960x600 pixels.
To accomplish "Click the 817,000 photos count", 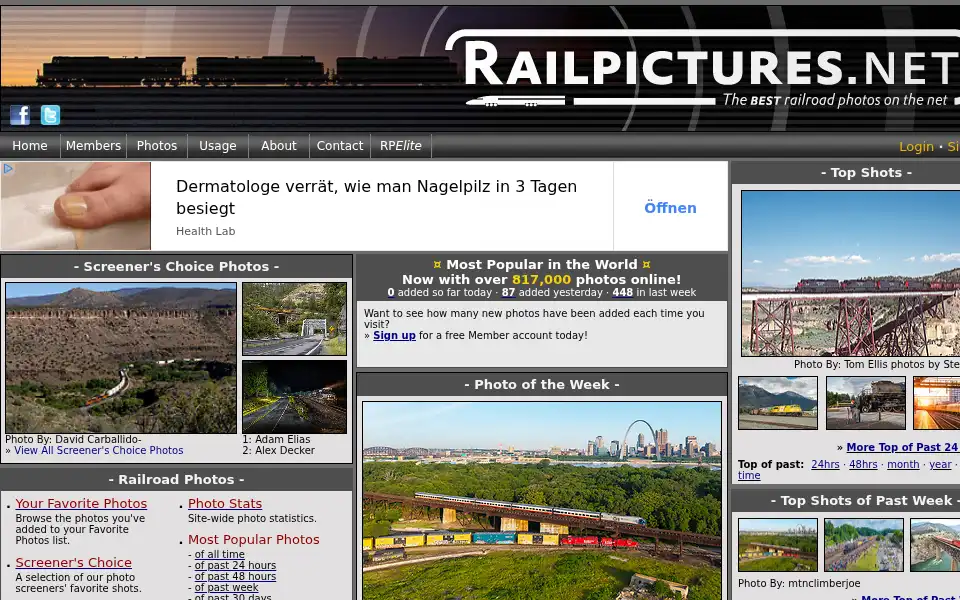I will point(541,279).
